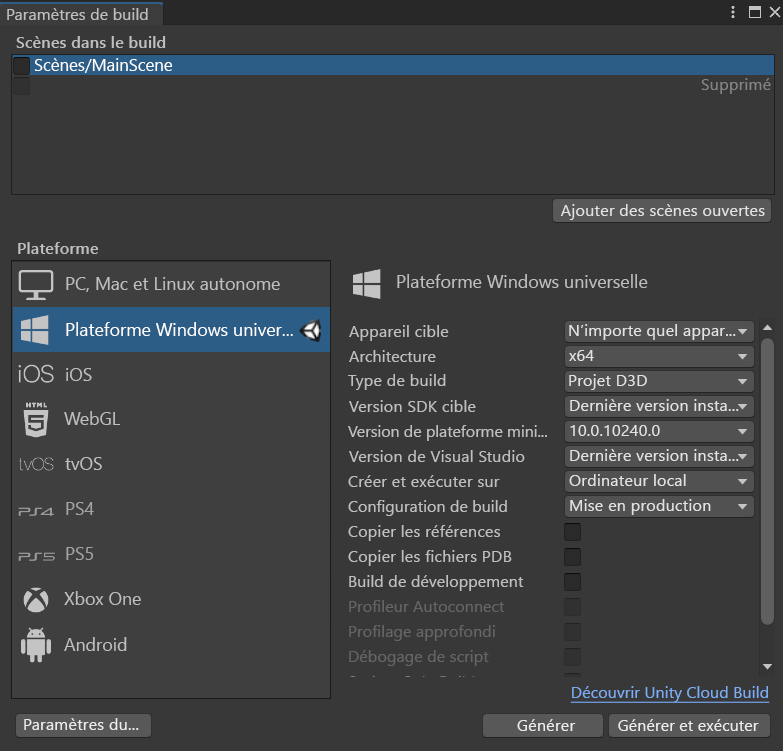The width and height of the screenshot is (783, 751).
Task: Open the window options kebab menu icon
Action: tap(733, 12)
